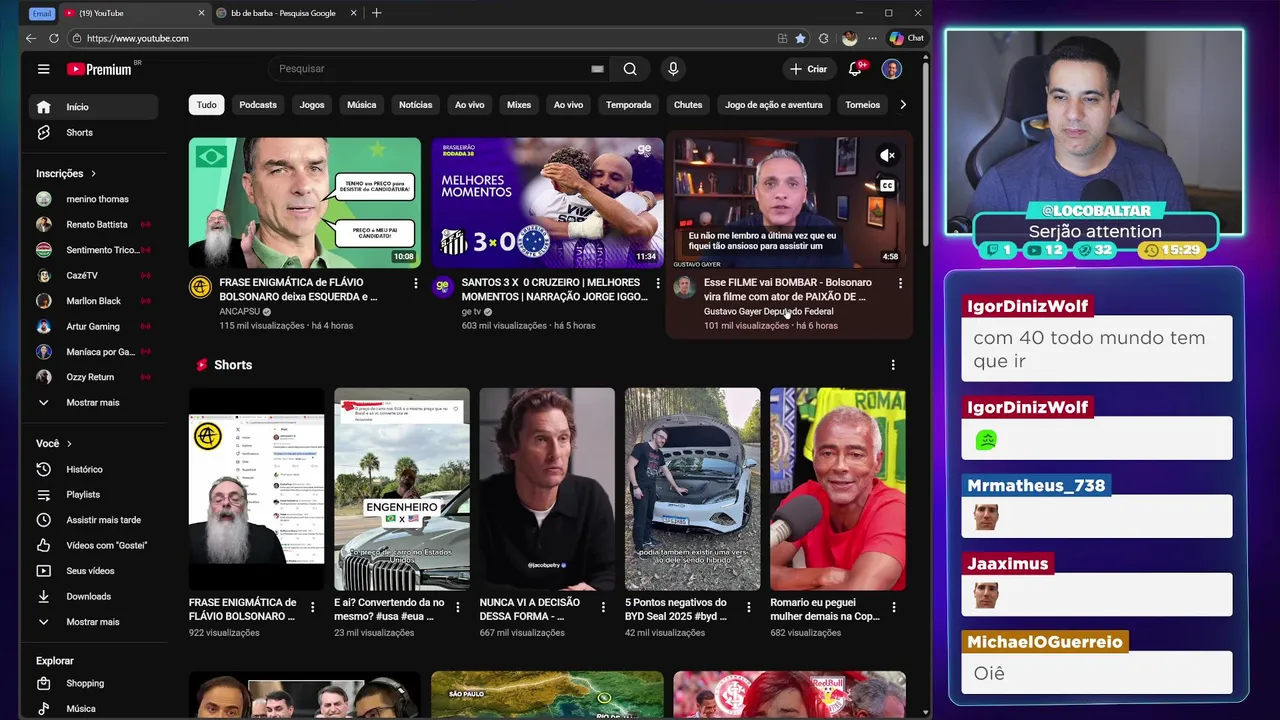The height and width of the screenshot is (720, 1280).
Task: Open the notifications bell
Action: click(x=856, y=69)
